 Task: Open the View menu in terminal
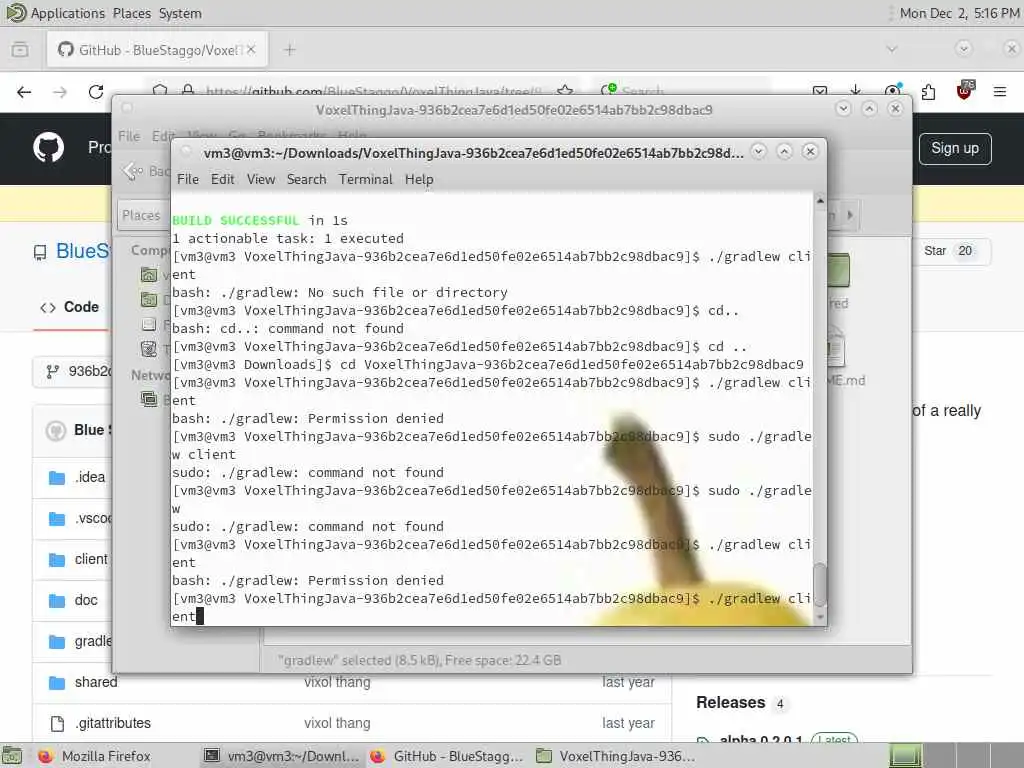(x=261, y=179)
